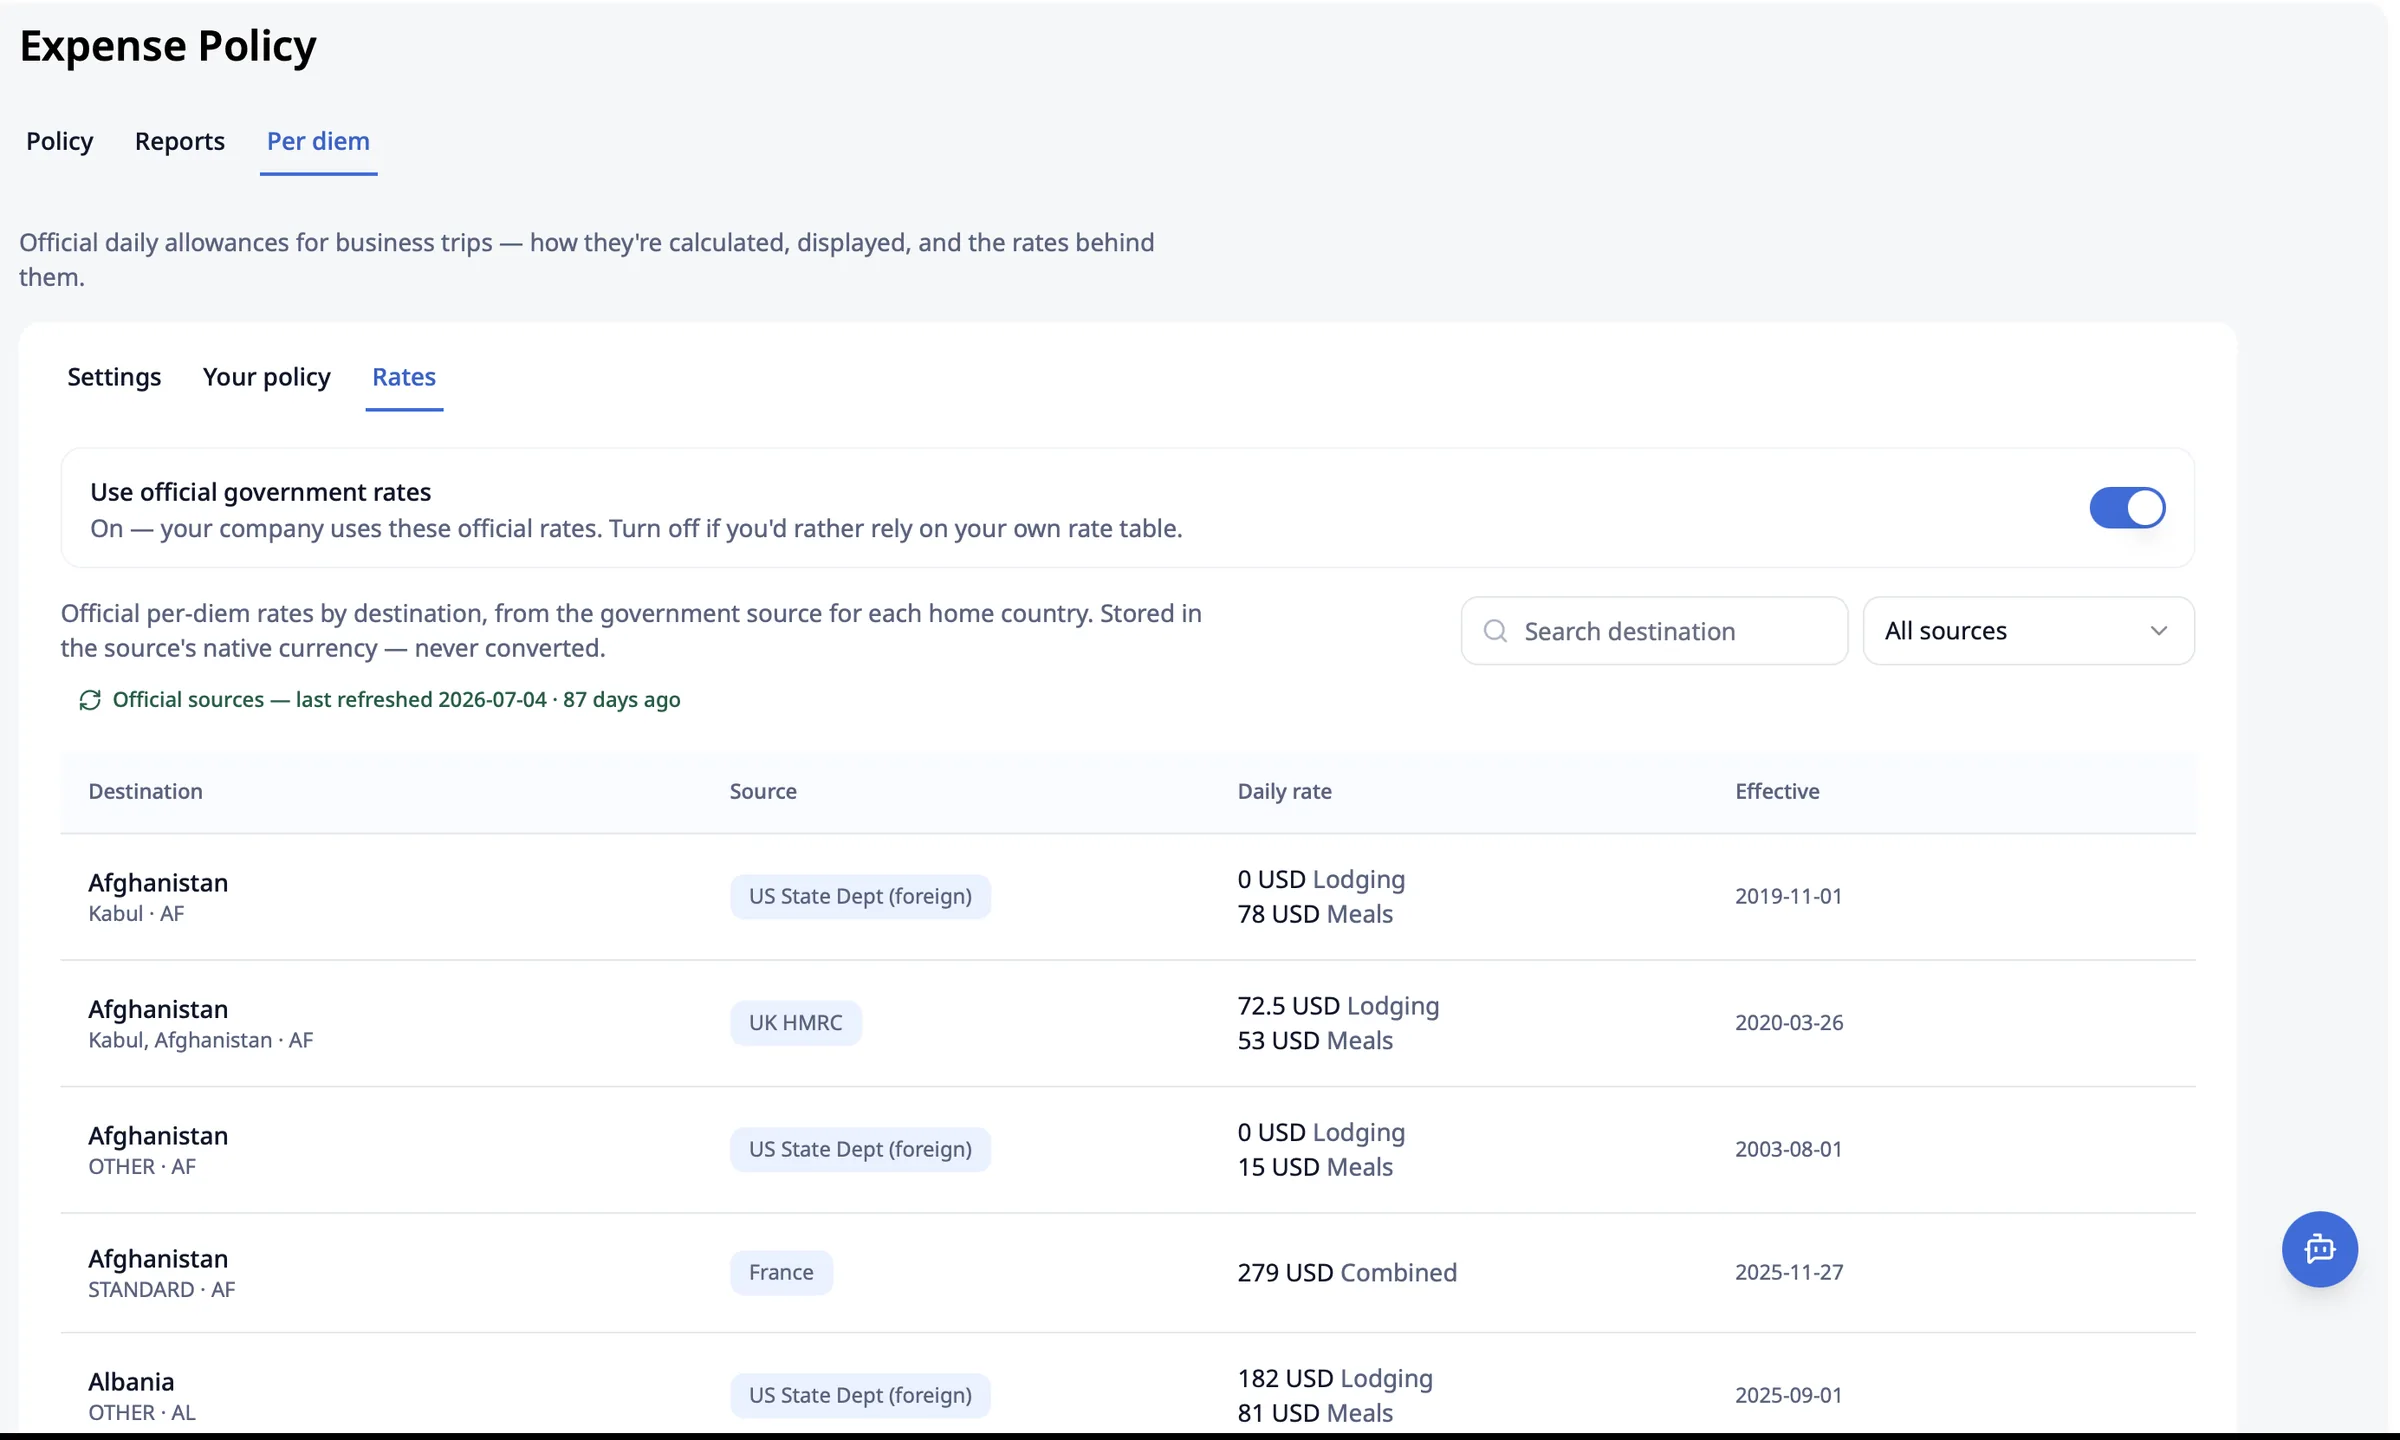Click the 182 USD Lodging value

click(x=1335, y=1379)
